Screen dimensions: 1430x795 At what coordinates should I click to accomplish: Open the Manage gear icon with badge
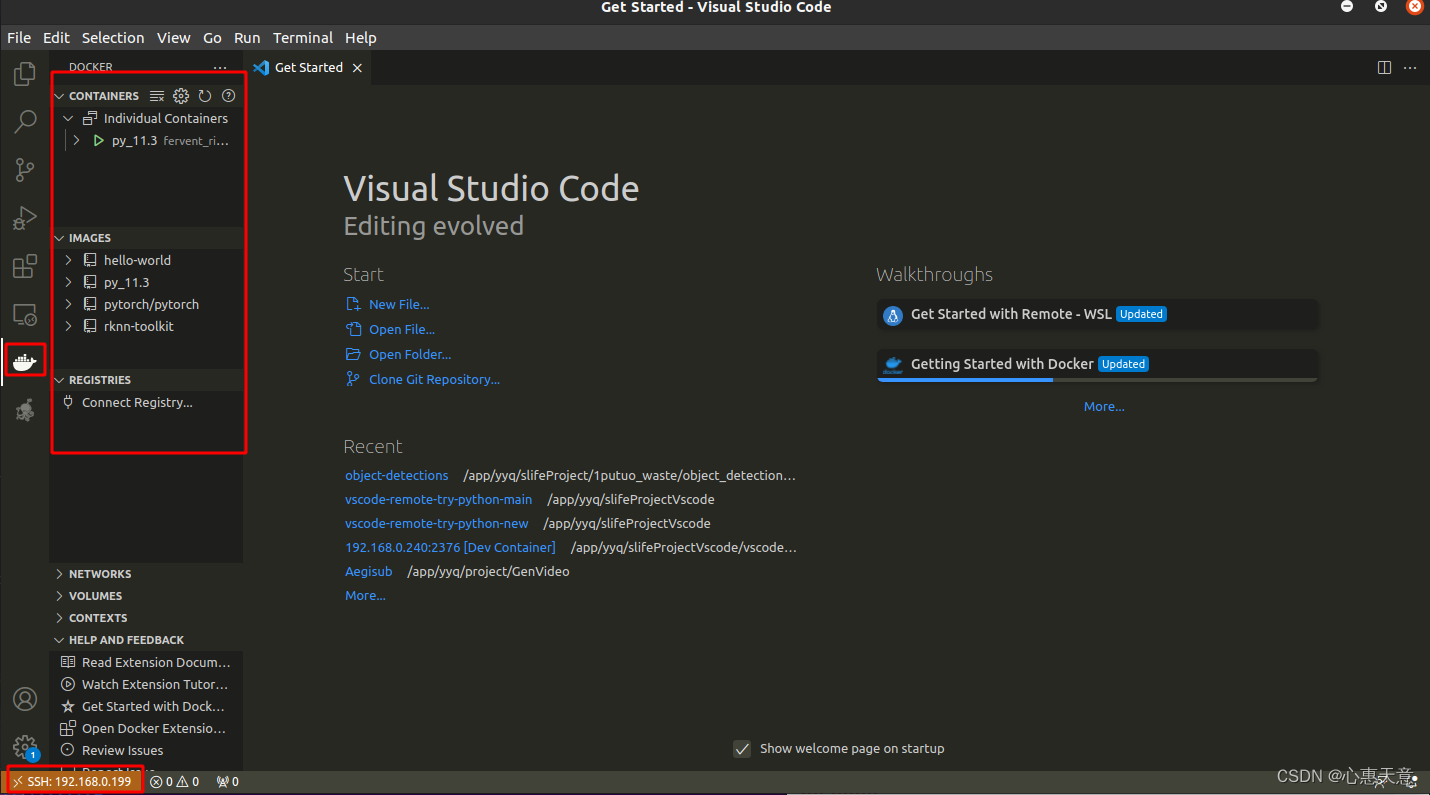point(24,747)
